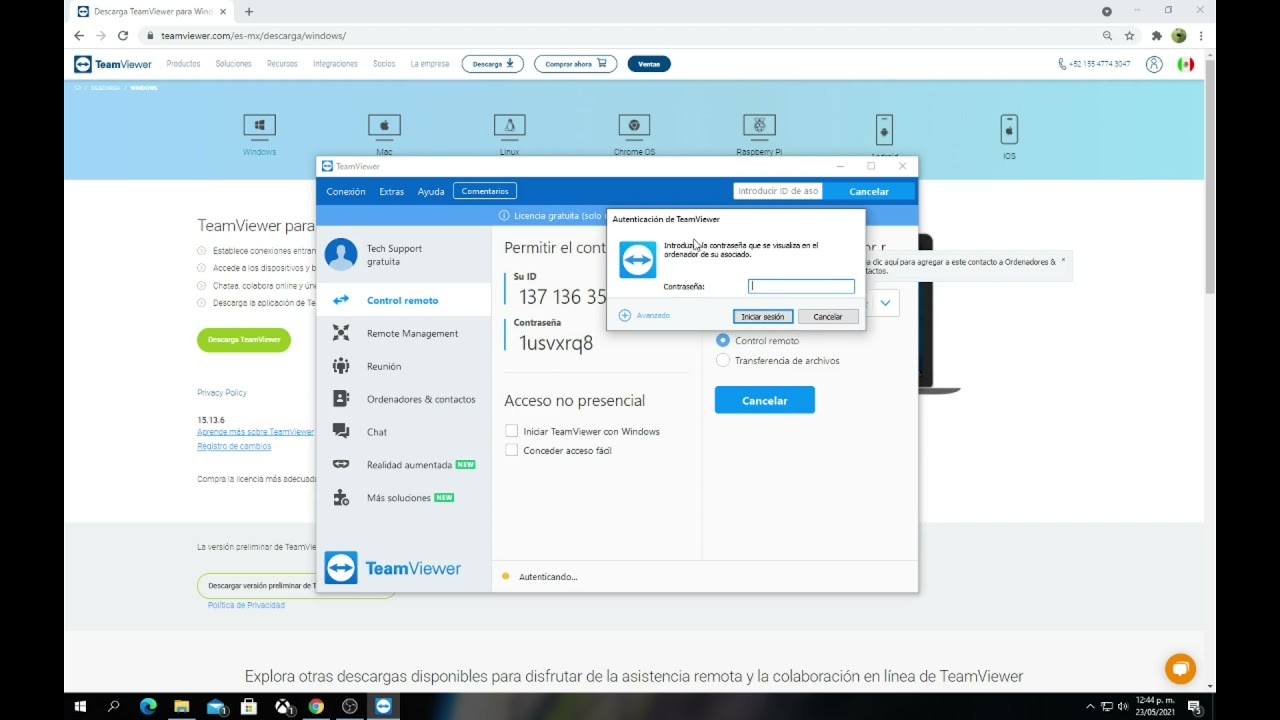
Task: Select Transferencia de archivos radio option
Action: (x=723, y=360)
